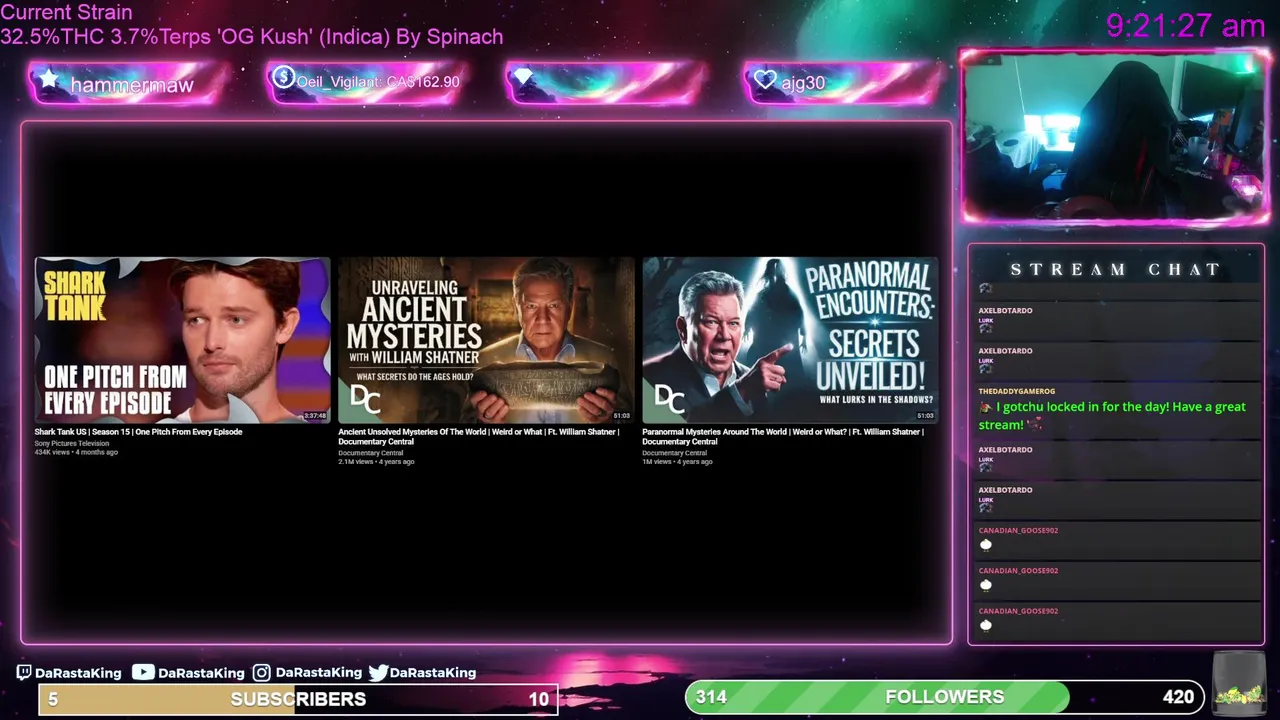Open the Paranormal Encounters Secrets Unveiled thumbnail
The width and height of the screenshot is (1280, 720).
pyautogui.click(x=790, y=340)
